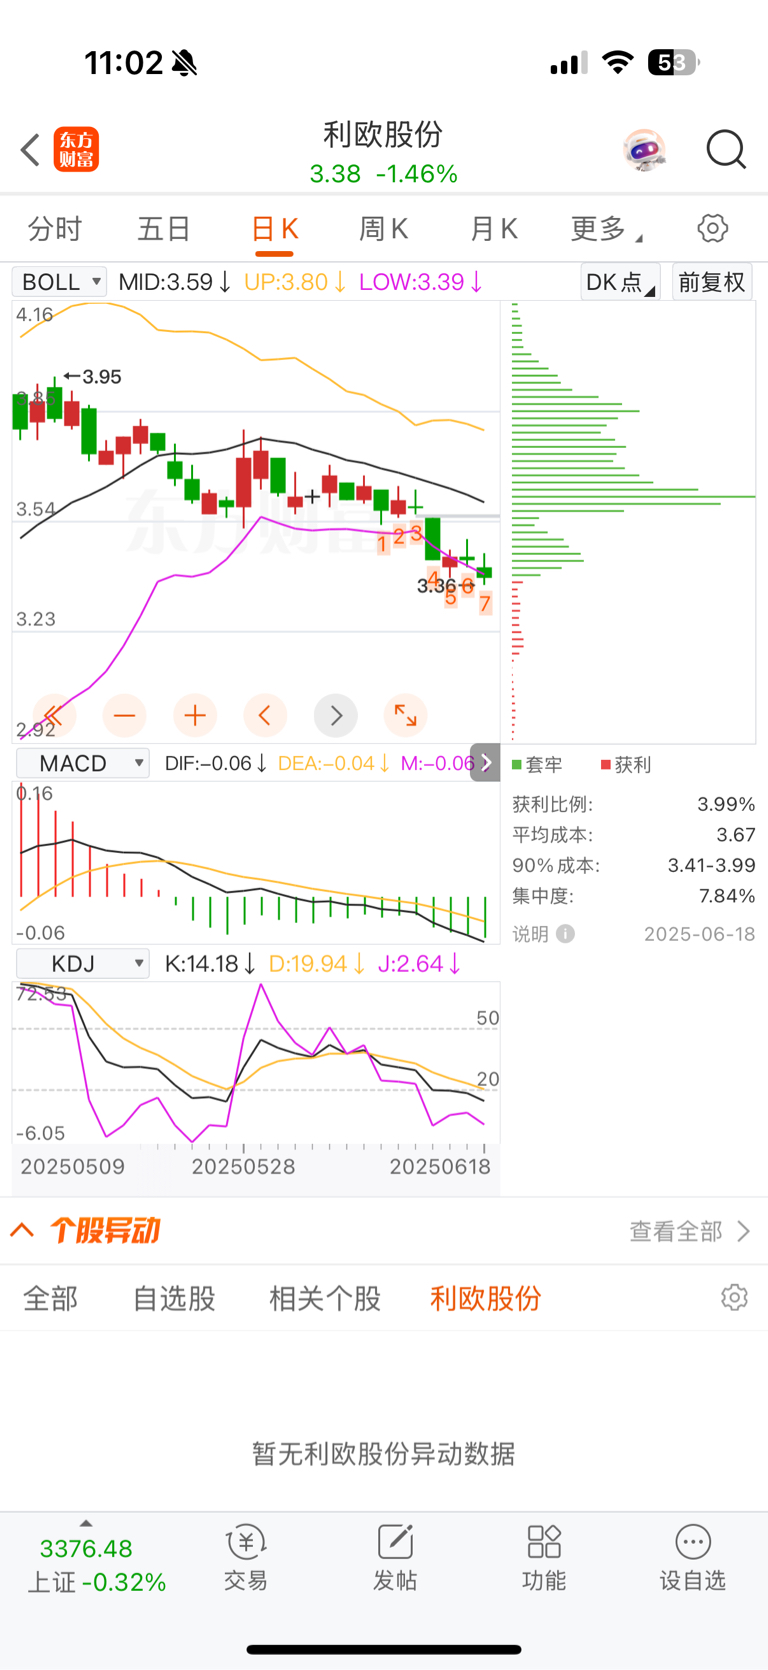This screenshot has height=1670, width=768.
Task: Tap the 上证 index ticker
Action: pos(96,1565)
